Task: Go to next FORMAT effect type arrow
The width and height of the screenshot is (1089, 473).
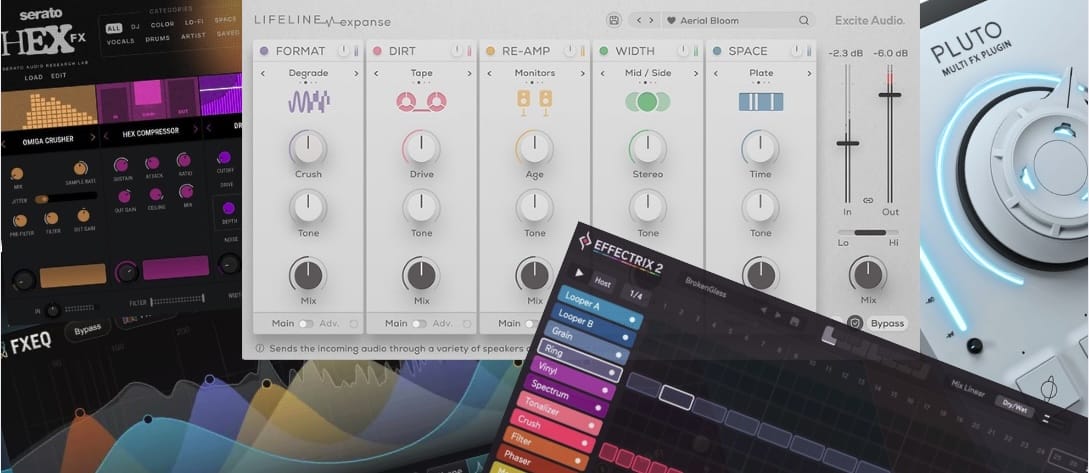Action: 356,73
